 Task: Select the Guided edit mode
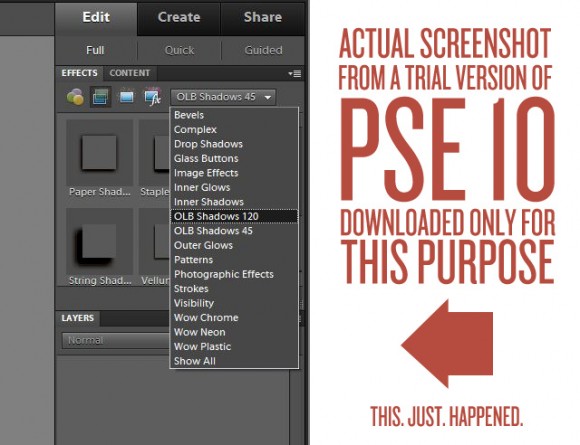coord(263,50)
